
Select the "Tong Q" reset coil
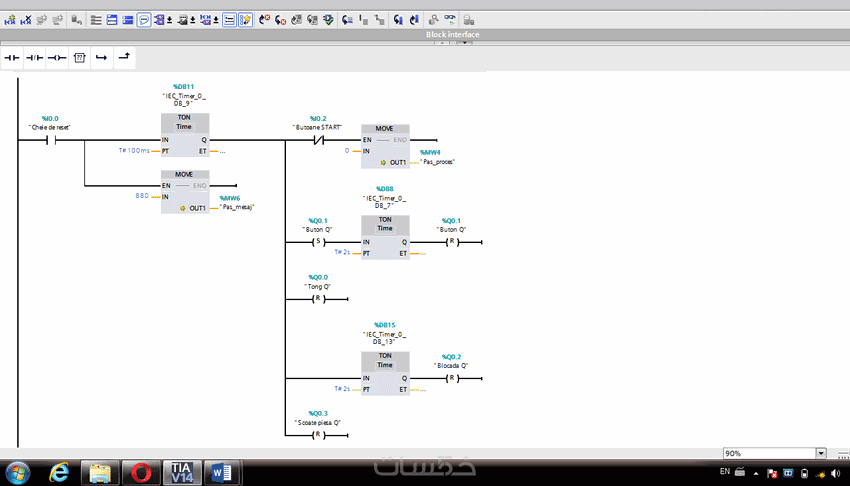point(318,299)
